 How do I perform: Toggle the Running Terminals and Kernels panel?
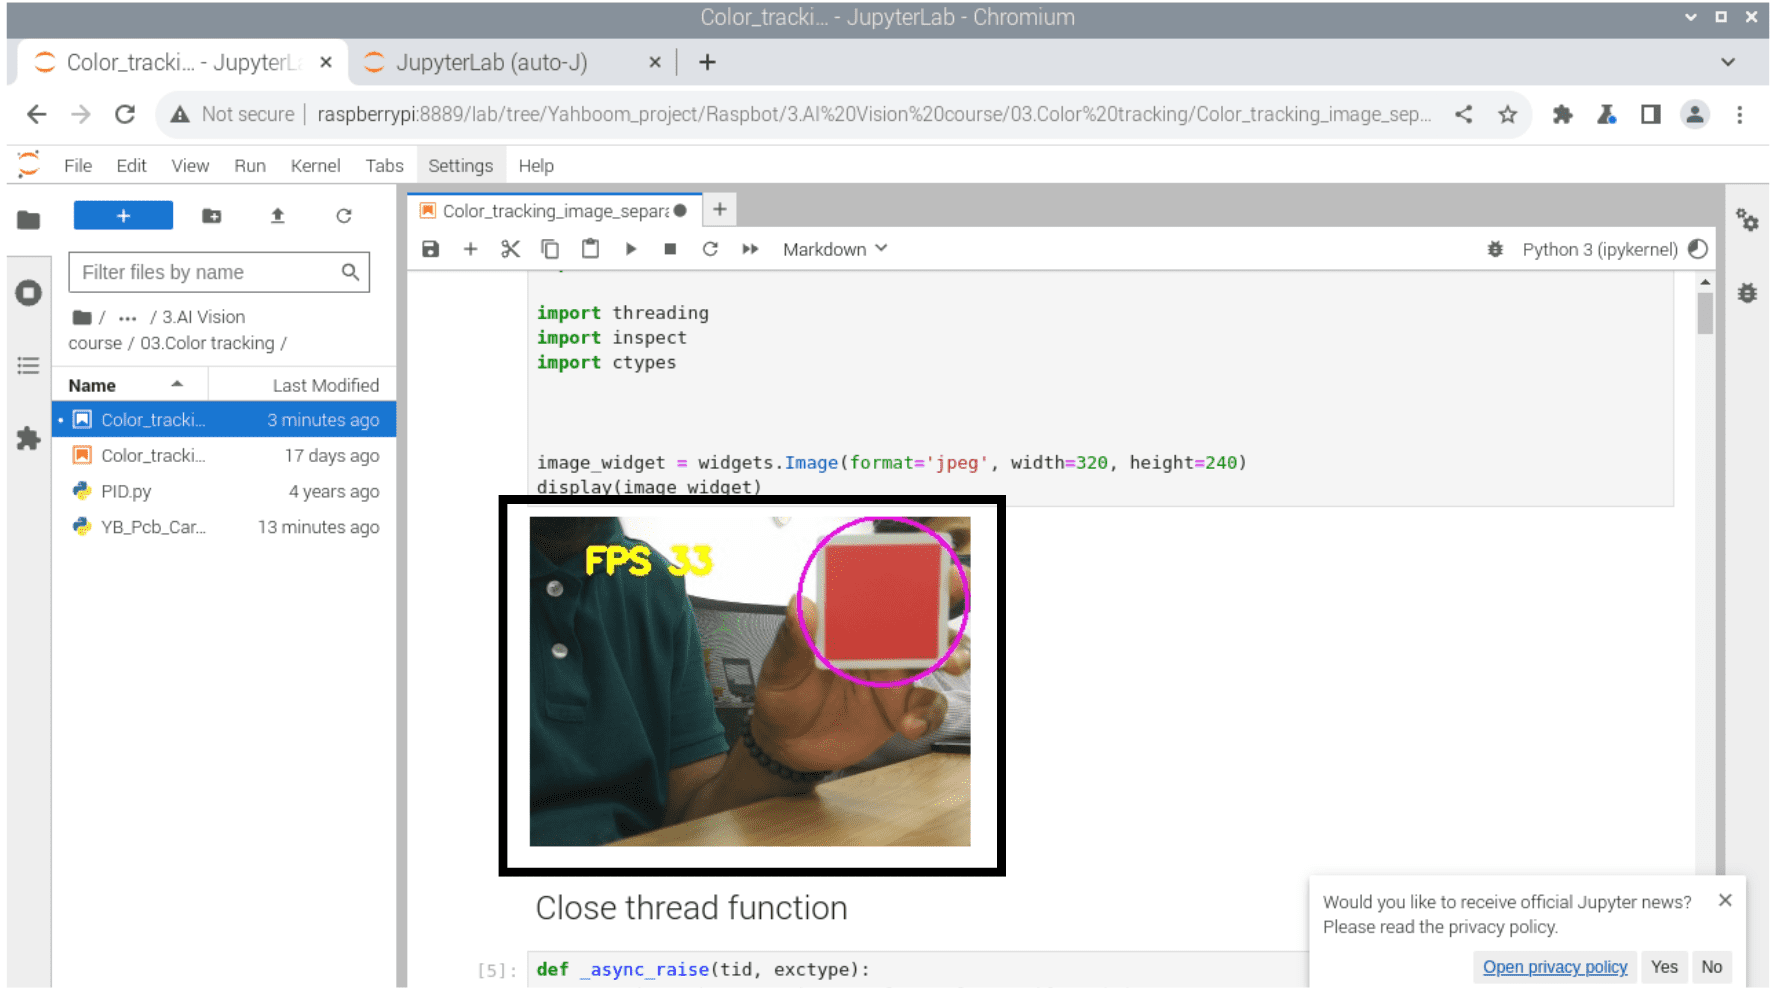tap(28, 292)
